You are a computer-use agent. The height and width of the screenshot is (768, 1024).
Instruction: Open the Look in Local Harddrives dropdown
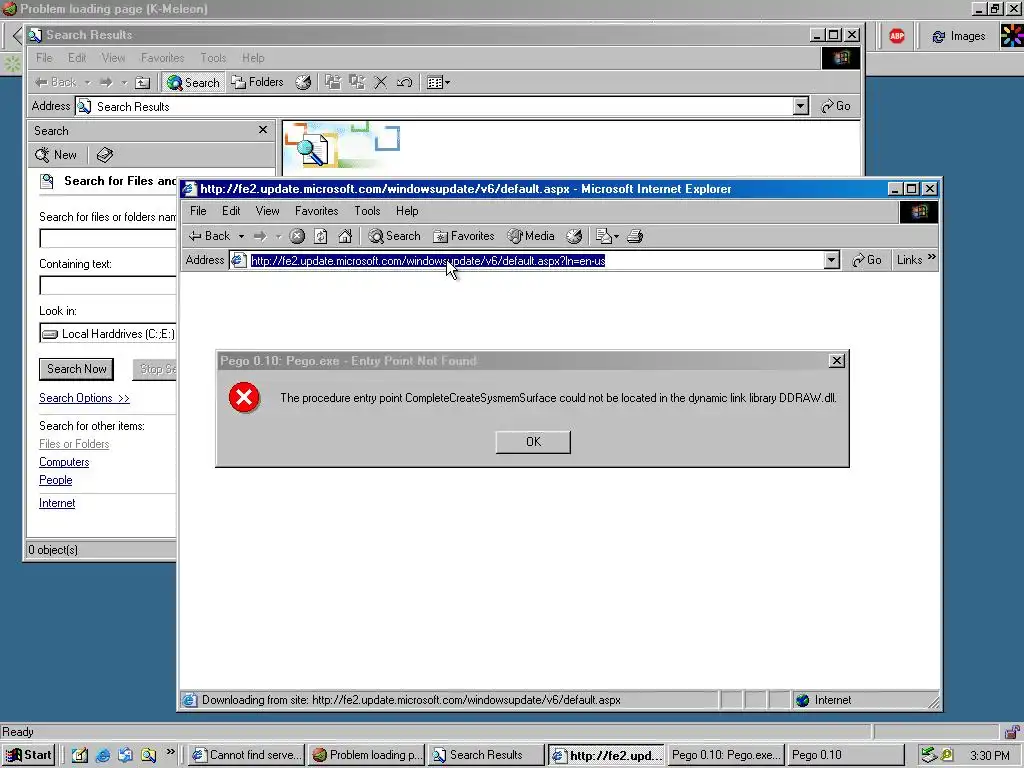coord(108,334)
